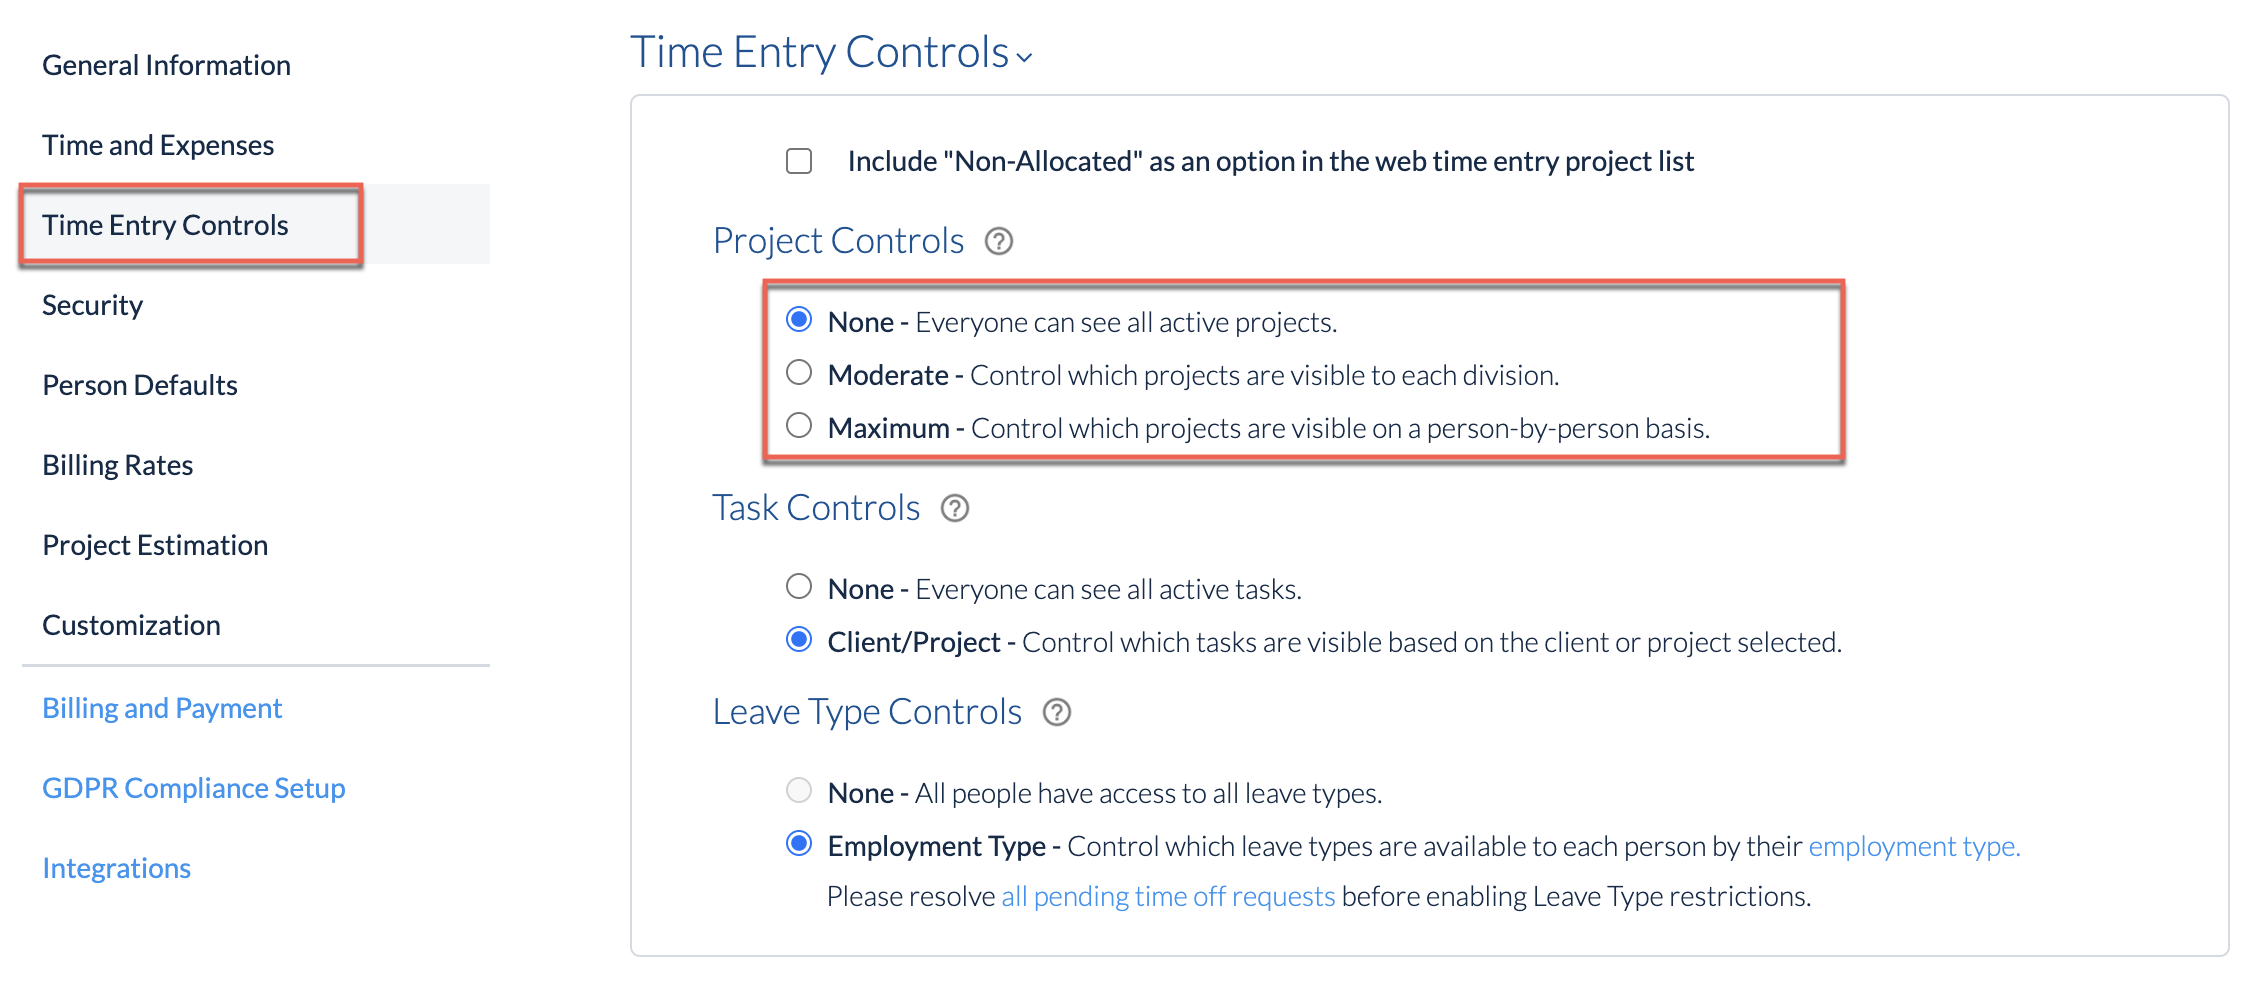The width and height of the screenshot is (2254, 982).
Task: Open General Information settings section
Action: pyautogui.click(x=166, y=65)
